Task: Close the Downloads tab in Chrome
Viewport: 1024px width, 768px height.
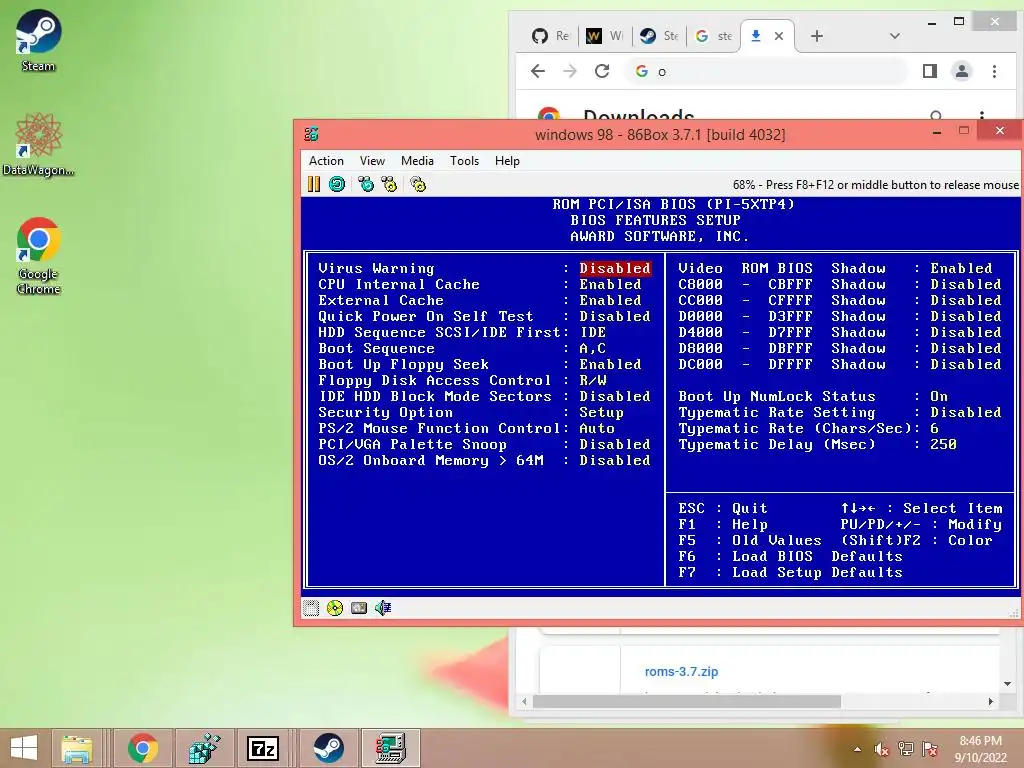Action: [778, 36]
